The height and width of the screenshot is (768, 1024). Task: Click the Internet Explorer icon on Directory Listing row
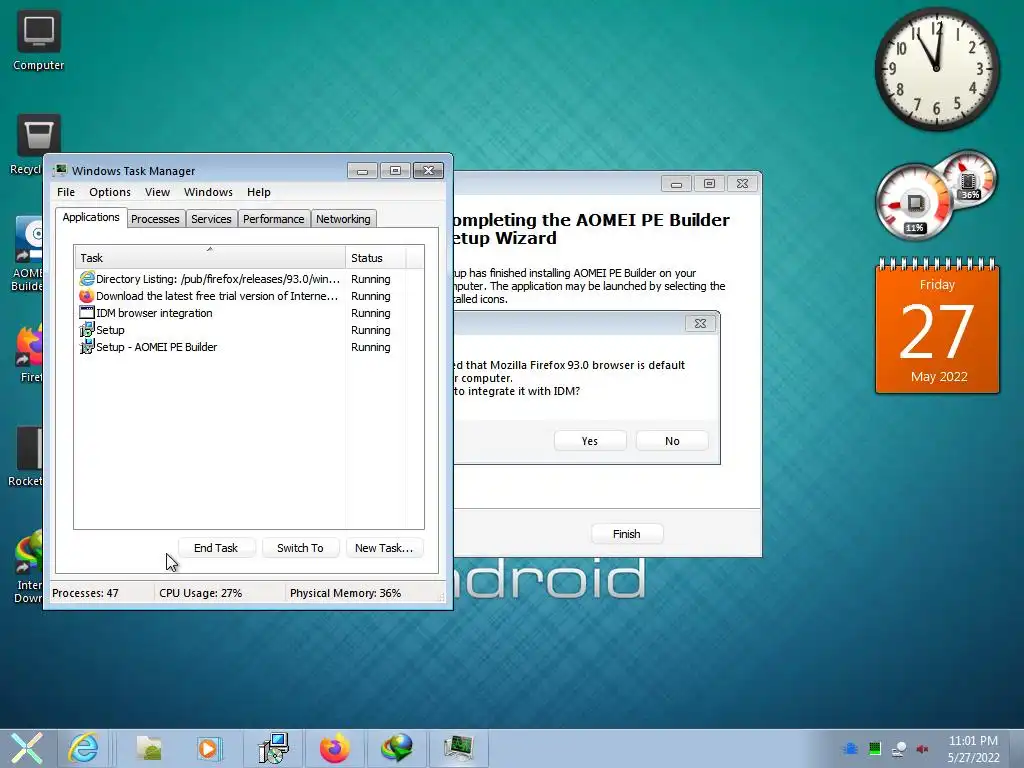(86, 279)
